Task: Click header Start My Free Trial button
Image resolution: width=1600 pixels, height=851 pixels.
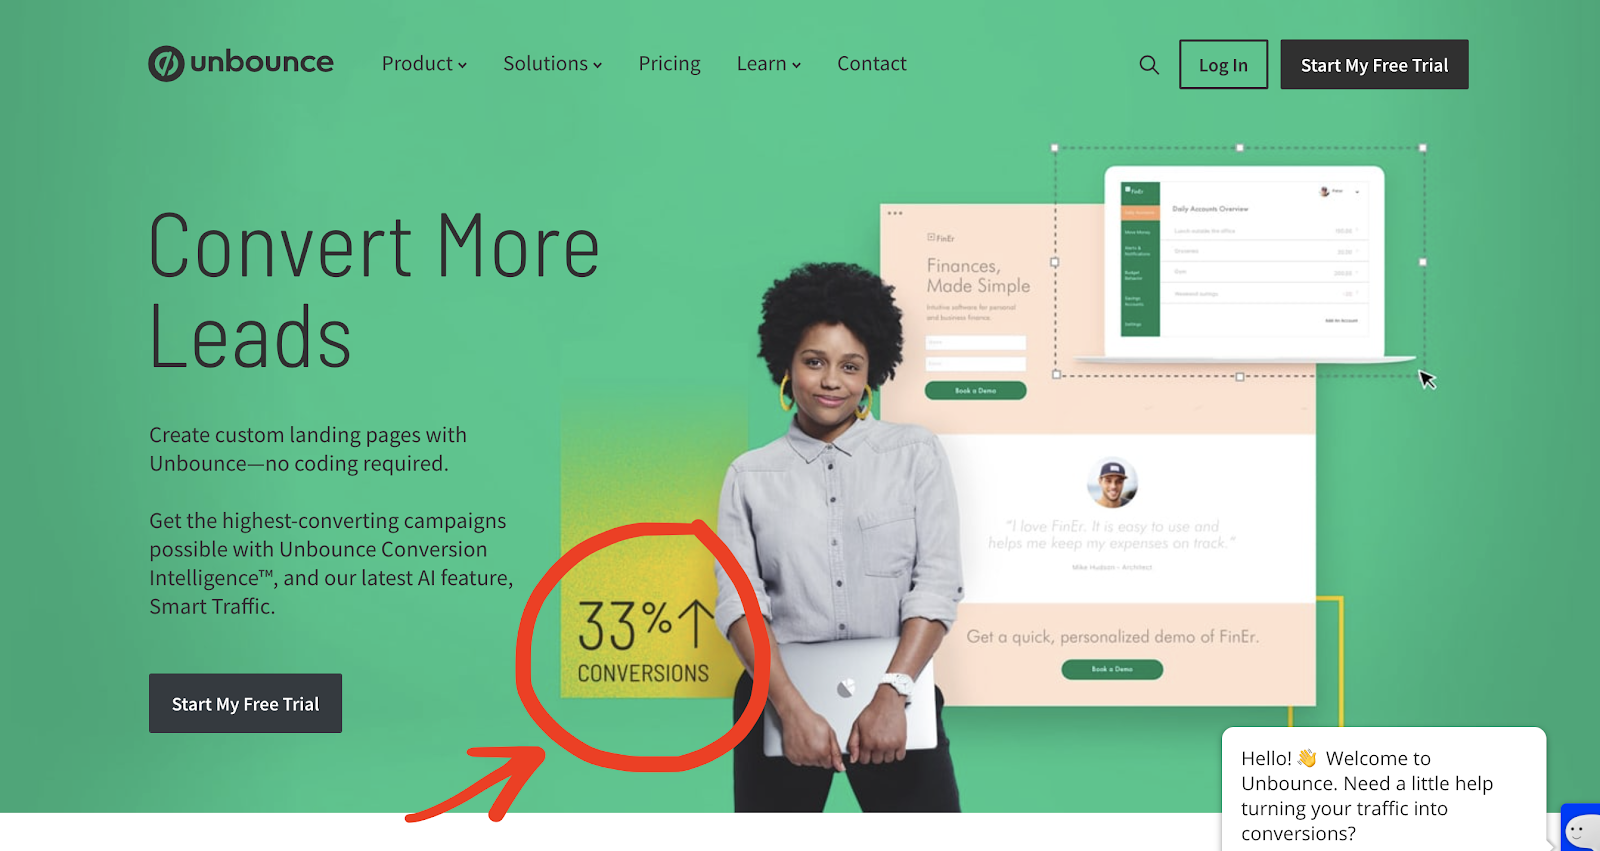Action: [1374, 65]
